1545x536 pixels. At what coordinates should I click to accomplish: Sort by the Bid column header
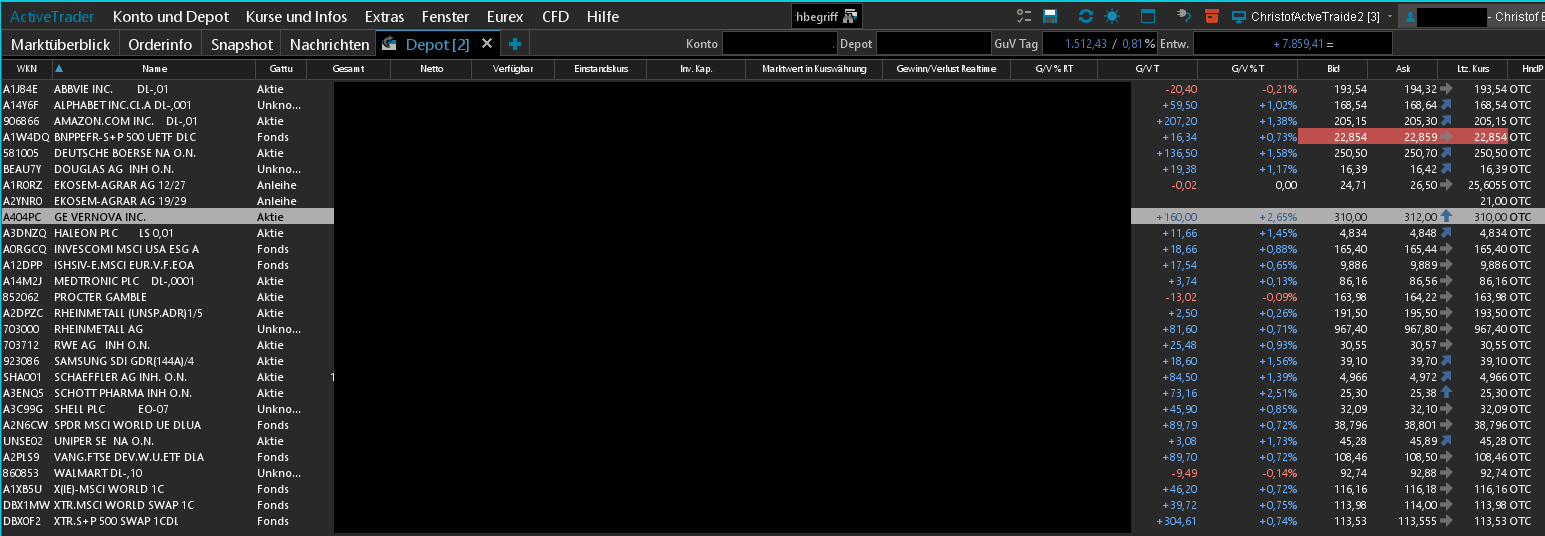click(x=1333, y=69)
